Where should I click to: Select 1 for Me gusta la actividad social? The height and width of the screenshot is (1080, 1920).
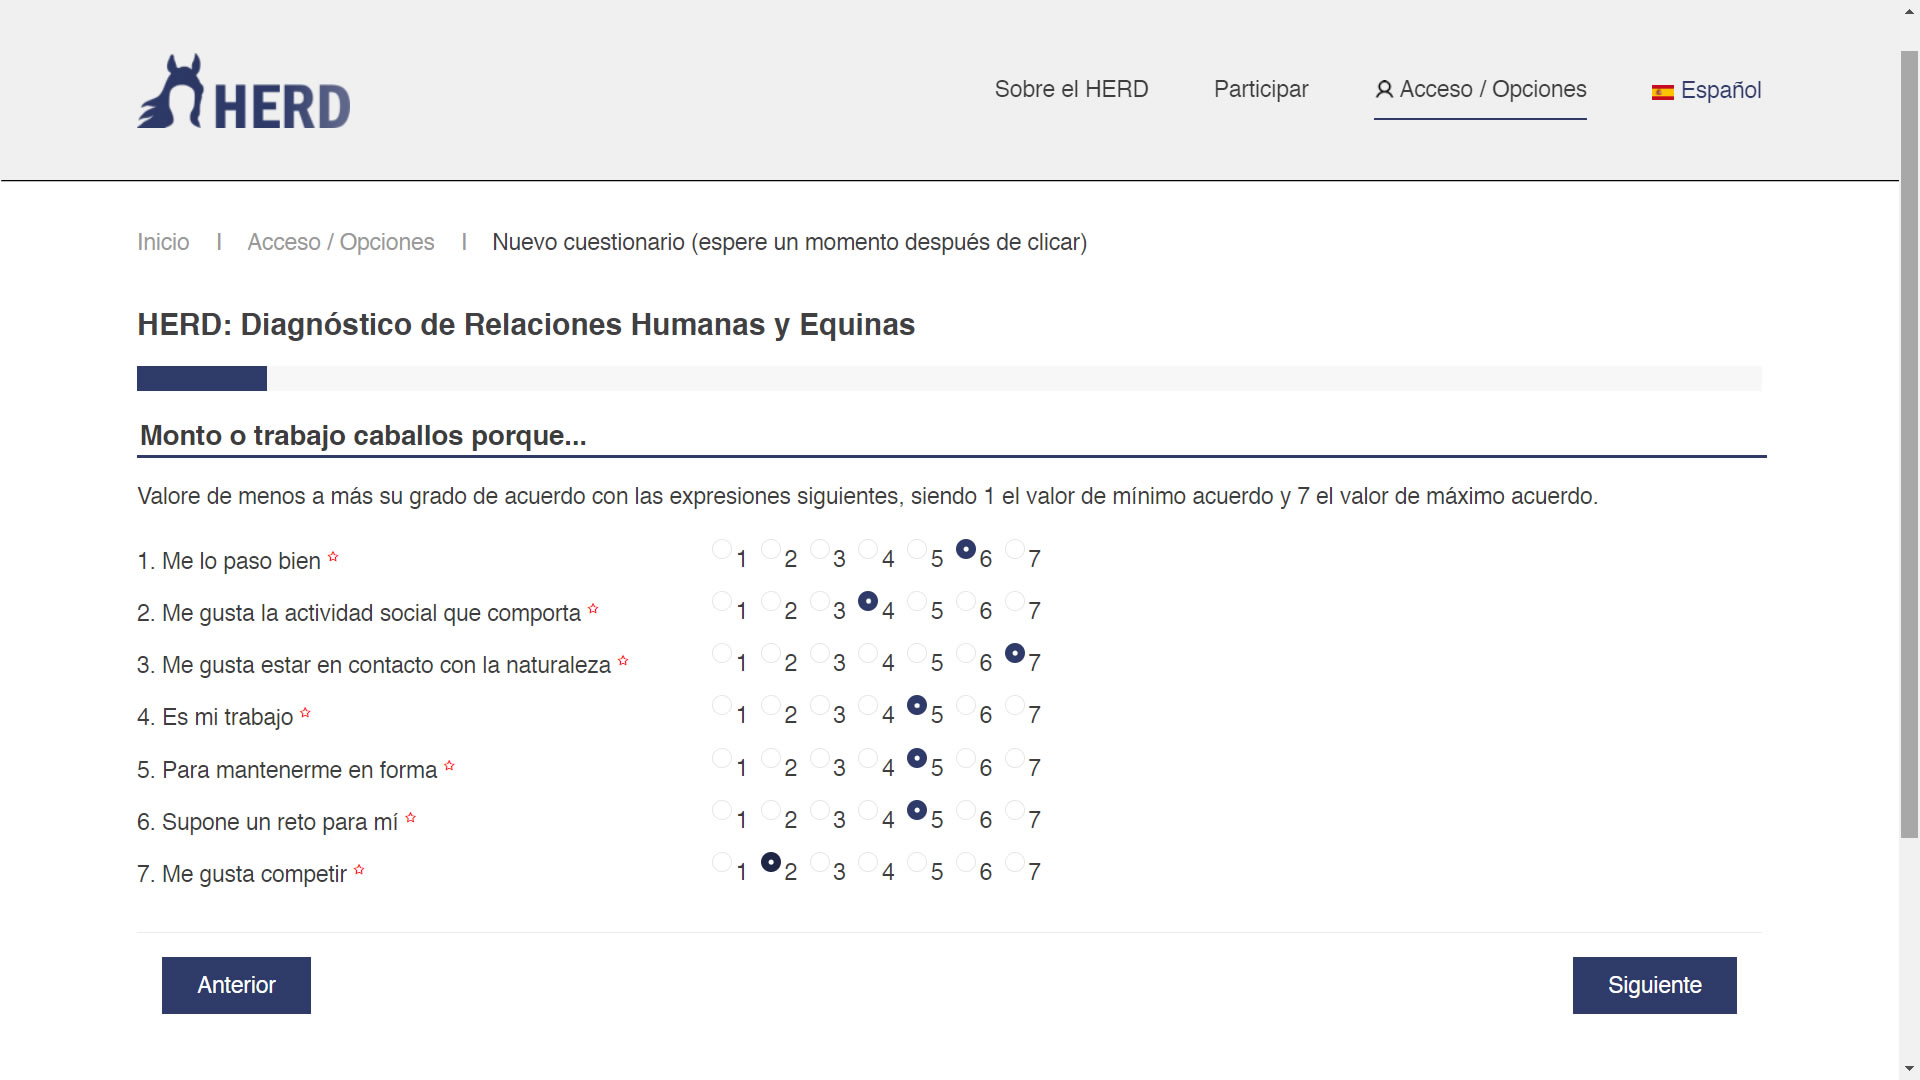pyautogui.click(x=722, y=601)
